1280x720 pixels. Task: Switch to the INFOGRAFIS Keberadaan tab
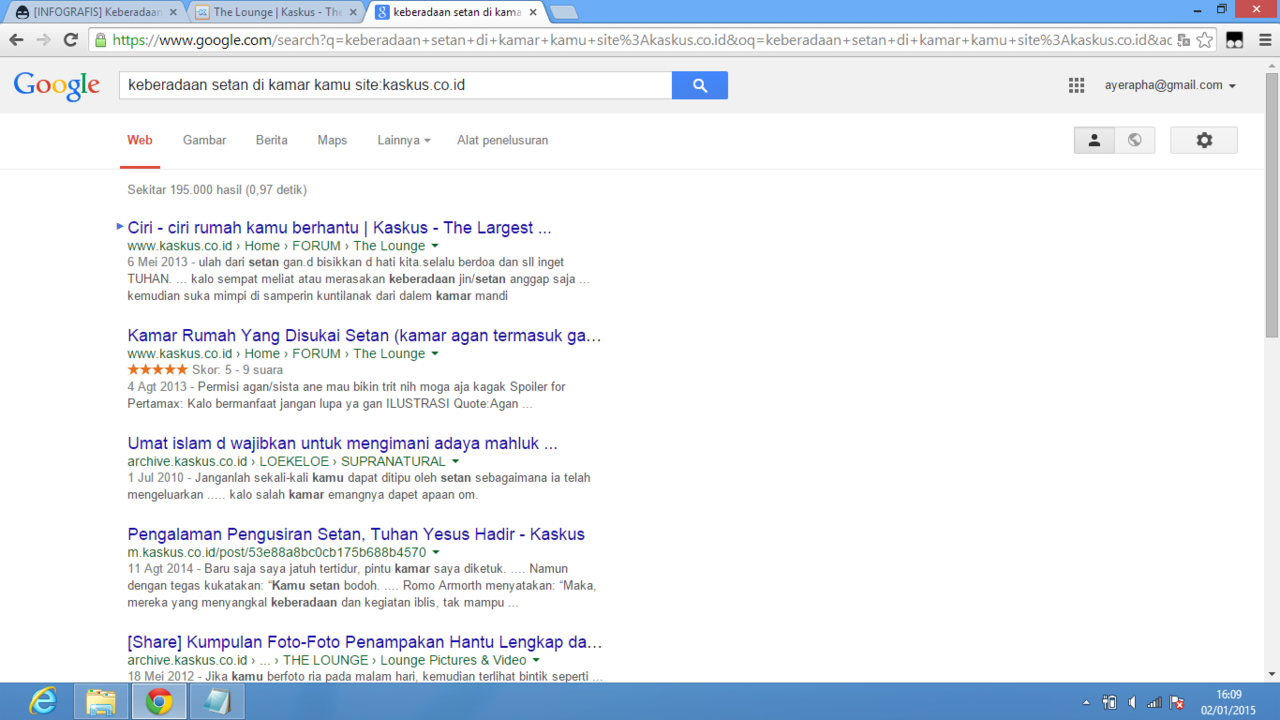point(95,12)
